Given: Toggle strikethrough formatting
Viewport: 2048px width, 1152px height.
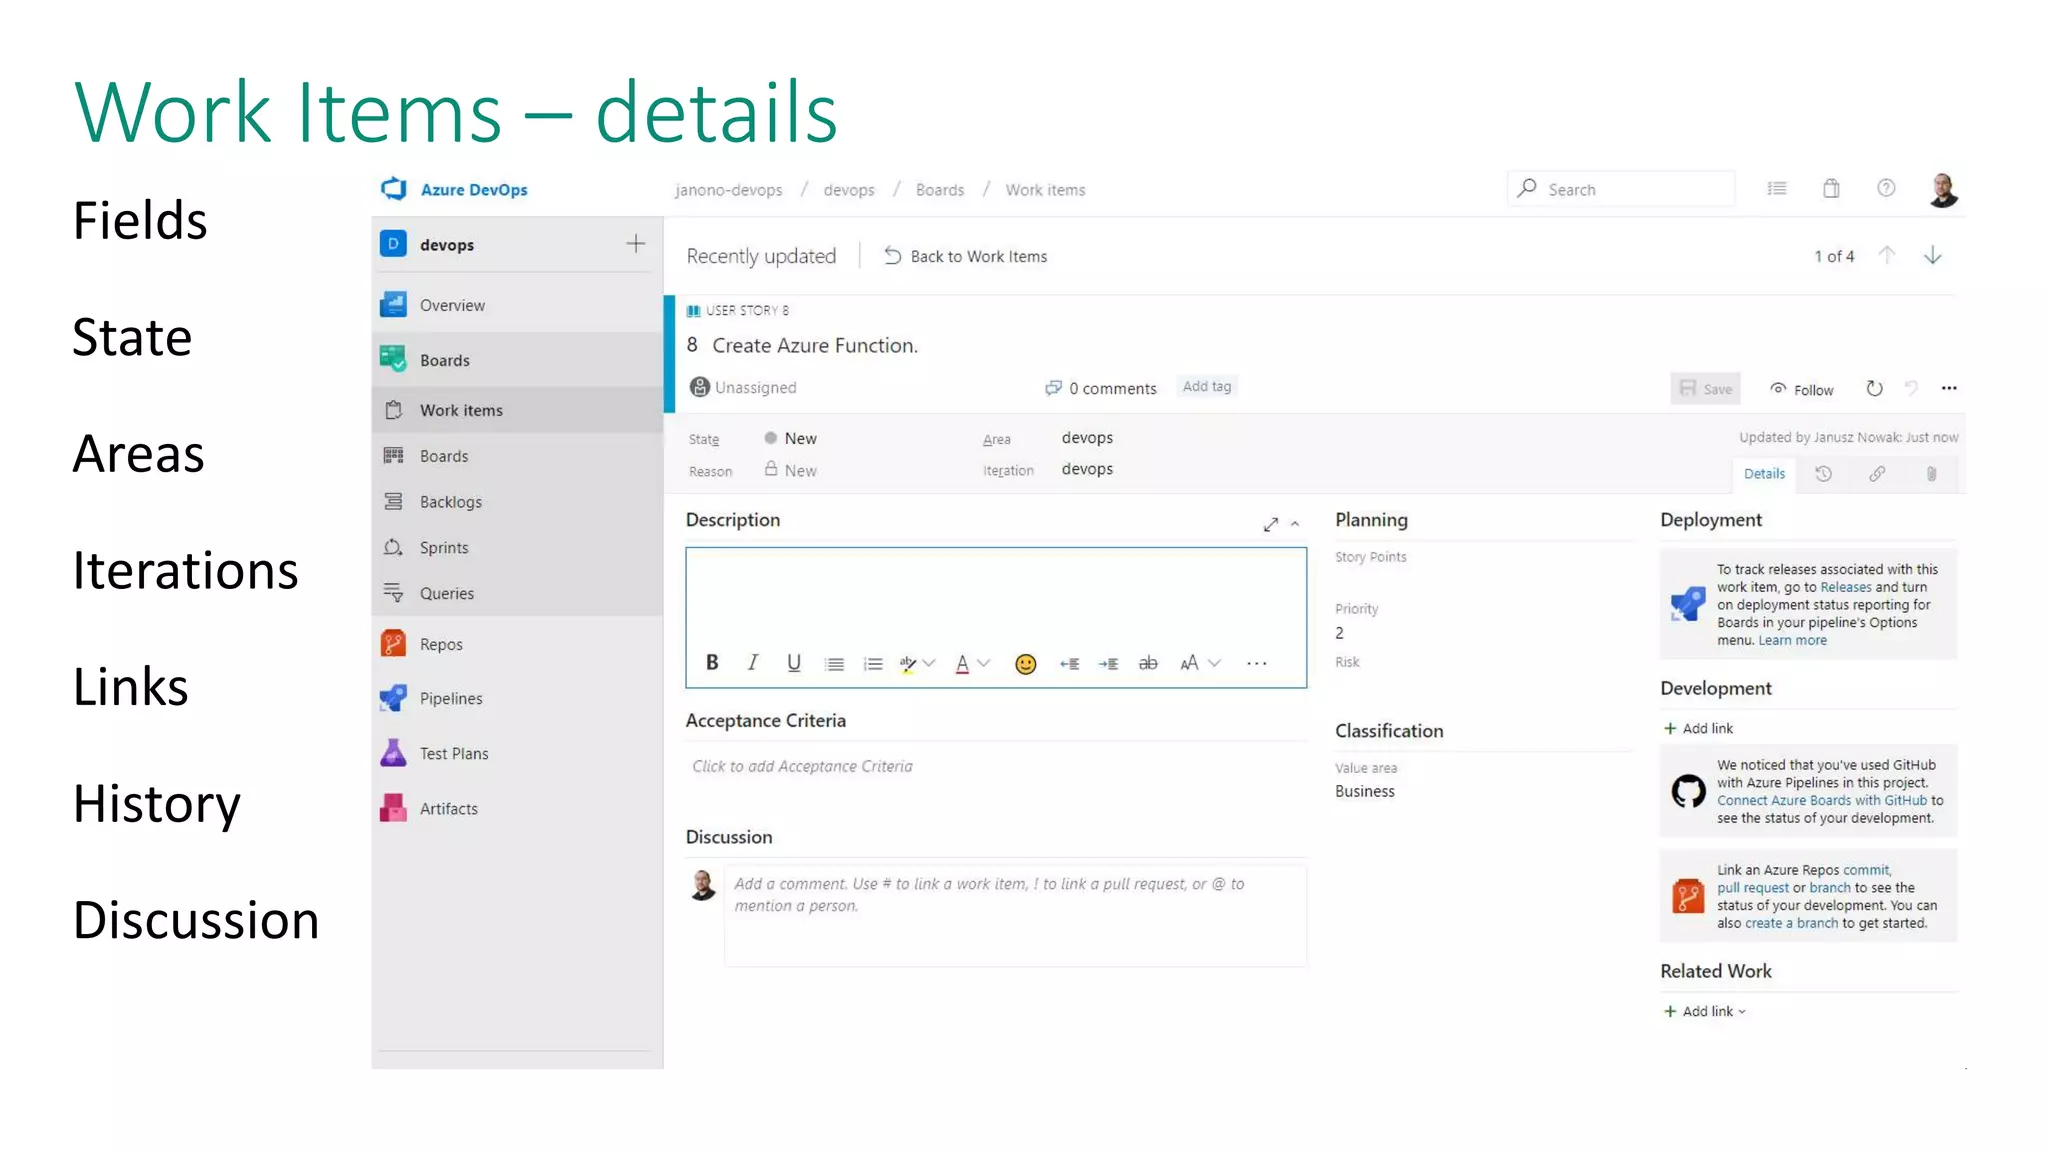Looking at the screenshot, I should tap(1148, 663).
